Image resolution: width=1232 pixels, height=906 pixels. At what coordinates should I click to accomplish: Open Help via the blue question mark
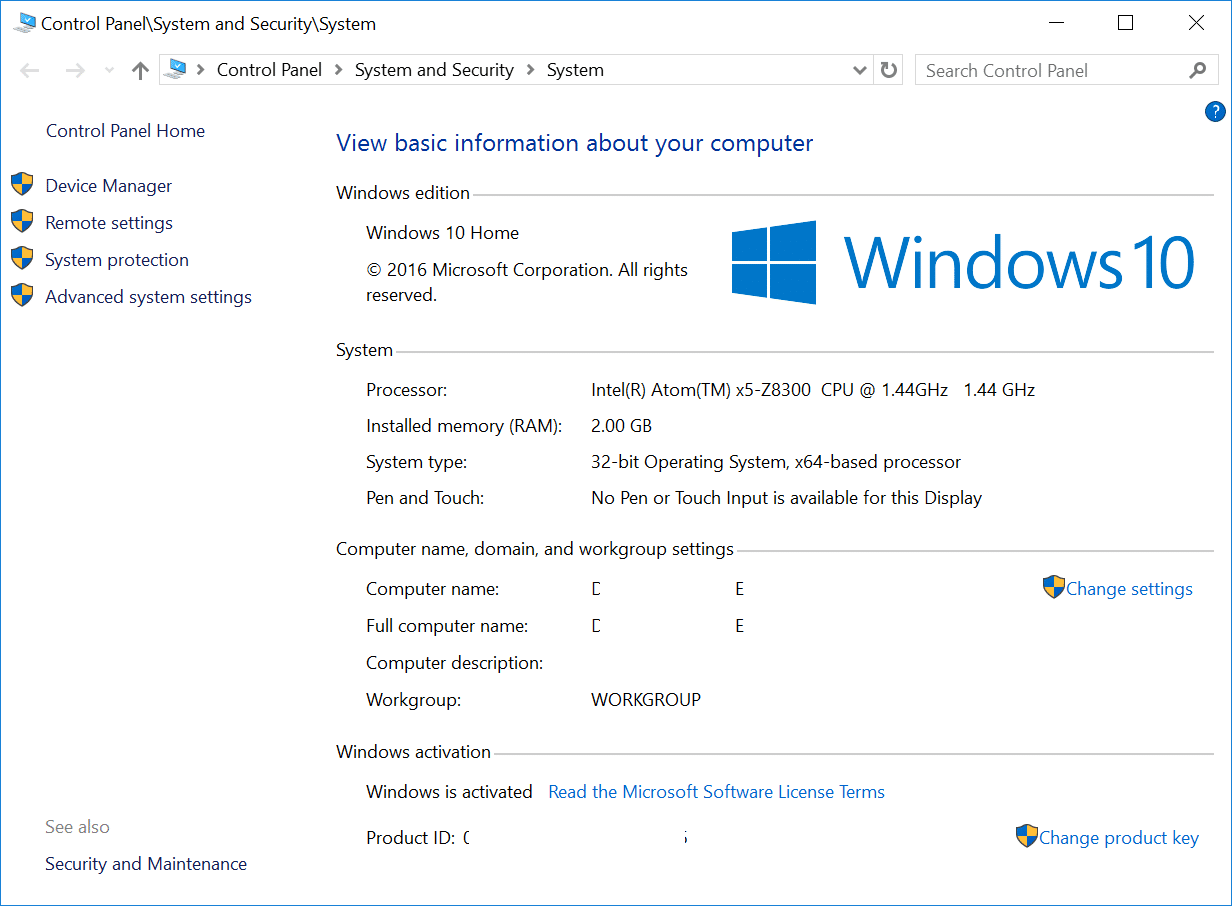(1215, 111)
